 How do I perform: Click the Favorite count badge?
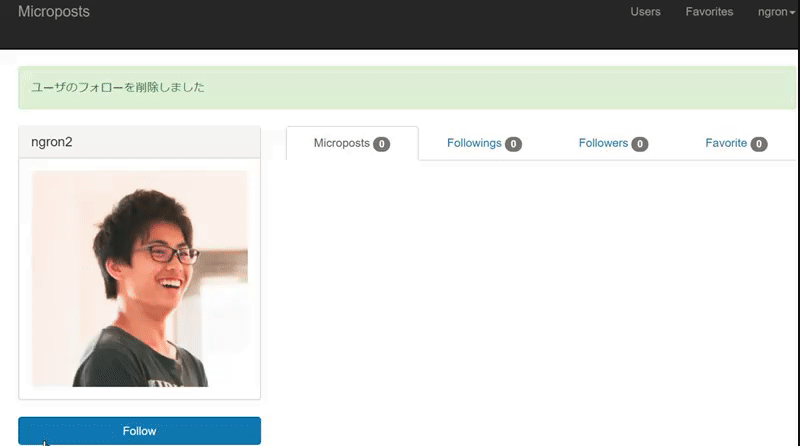coord(759,144)
